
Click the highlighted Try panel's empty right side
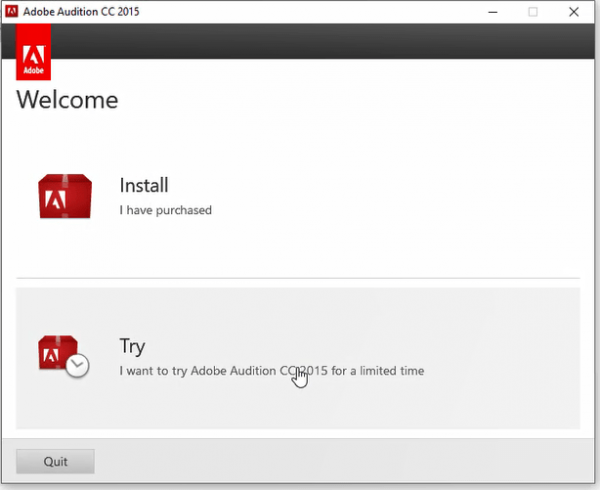(x=500, y=357)
